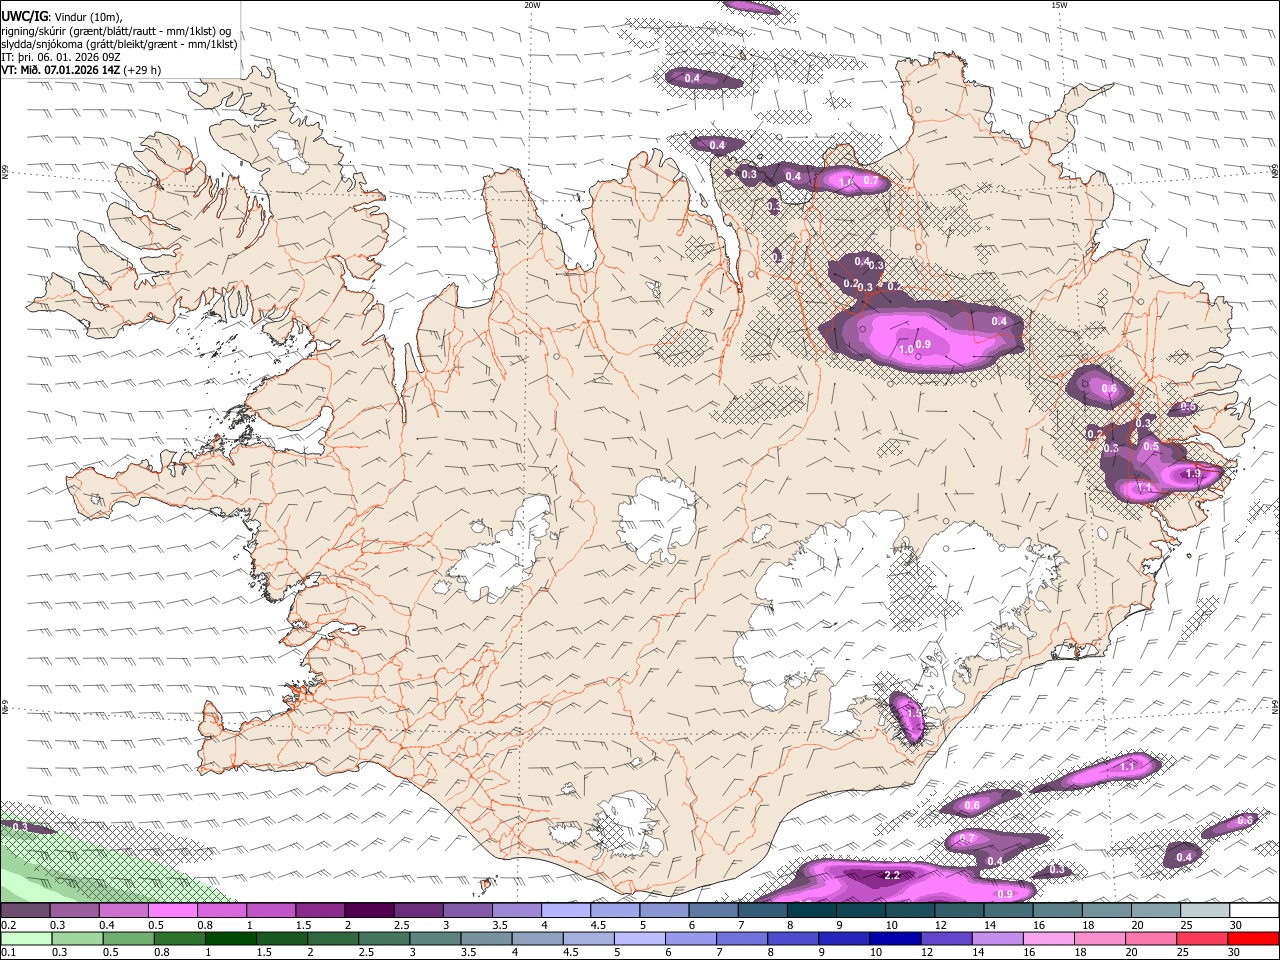Click the 15W longitude label
The height and width of the screenshot is (960, 1280).
click(1060, 5)
